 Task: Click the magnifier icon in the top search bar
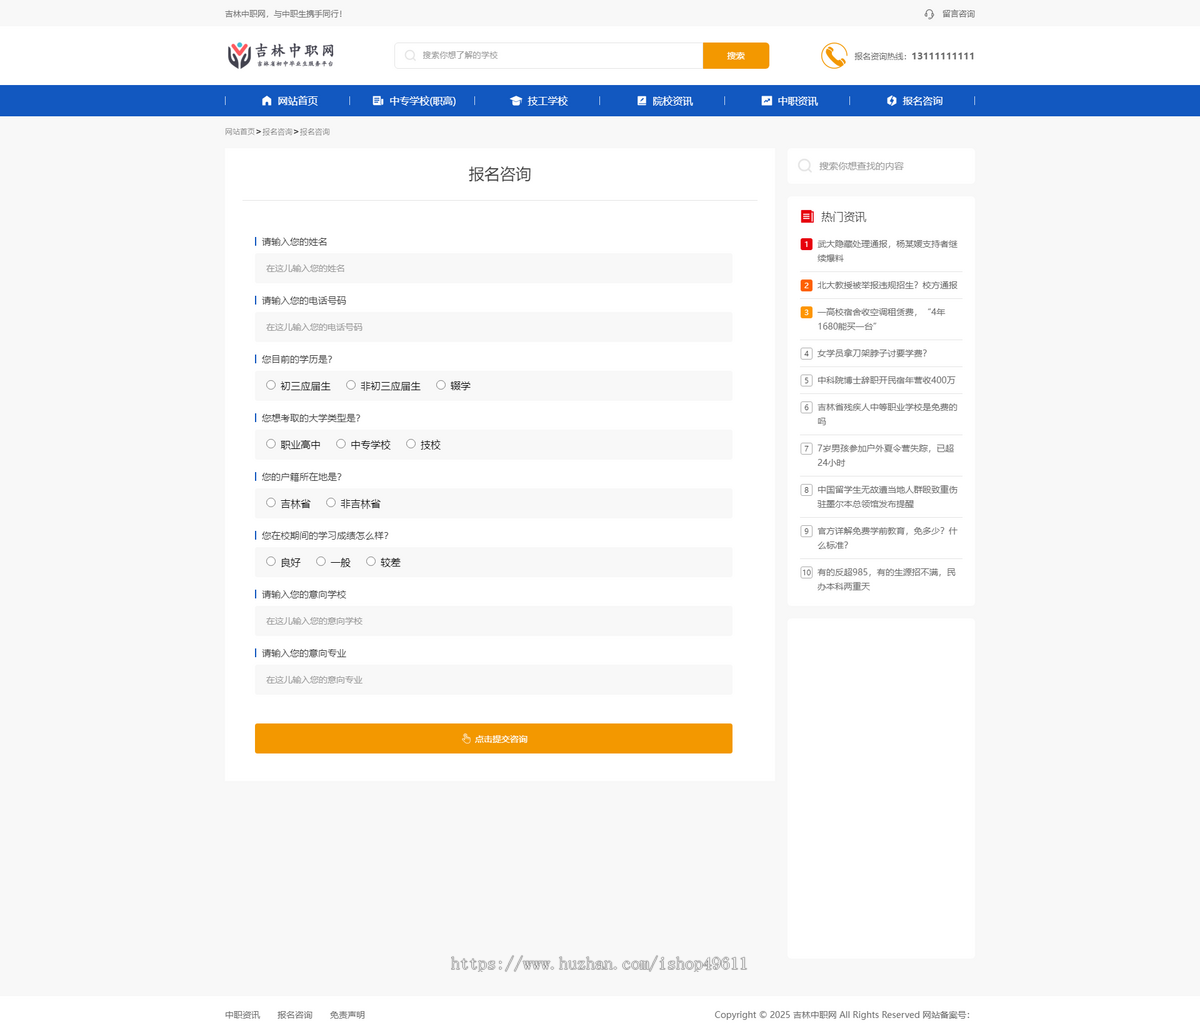(408, 55)
